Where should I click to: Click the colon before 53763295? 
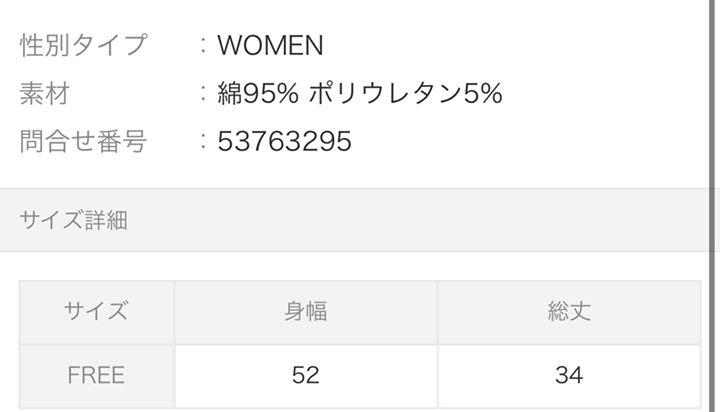203,141
